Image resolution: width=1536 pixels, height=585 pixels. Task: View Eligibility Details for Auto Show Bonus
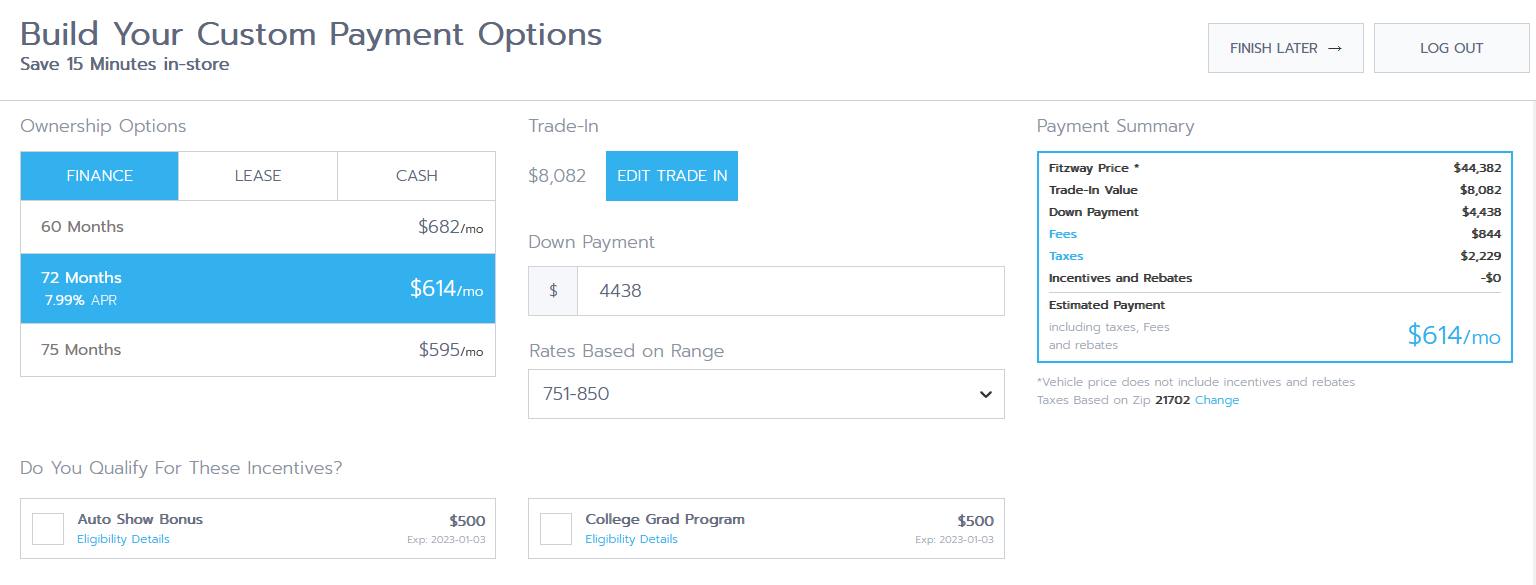click(123, 539)
